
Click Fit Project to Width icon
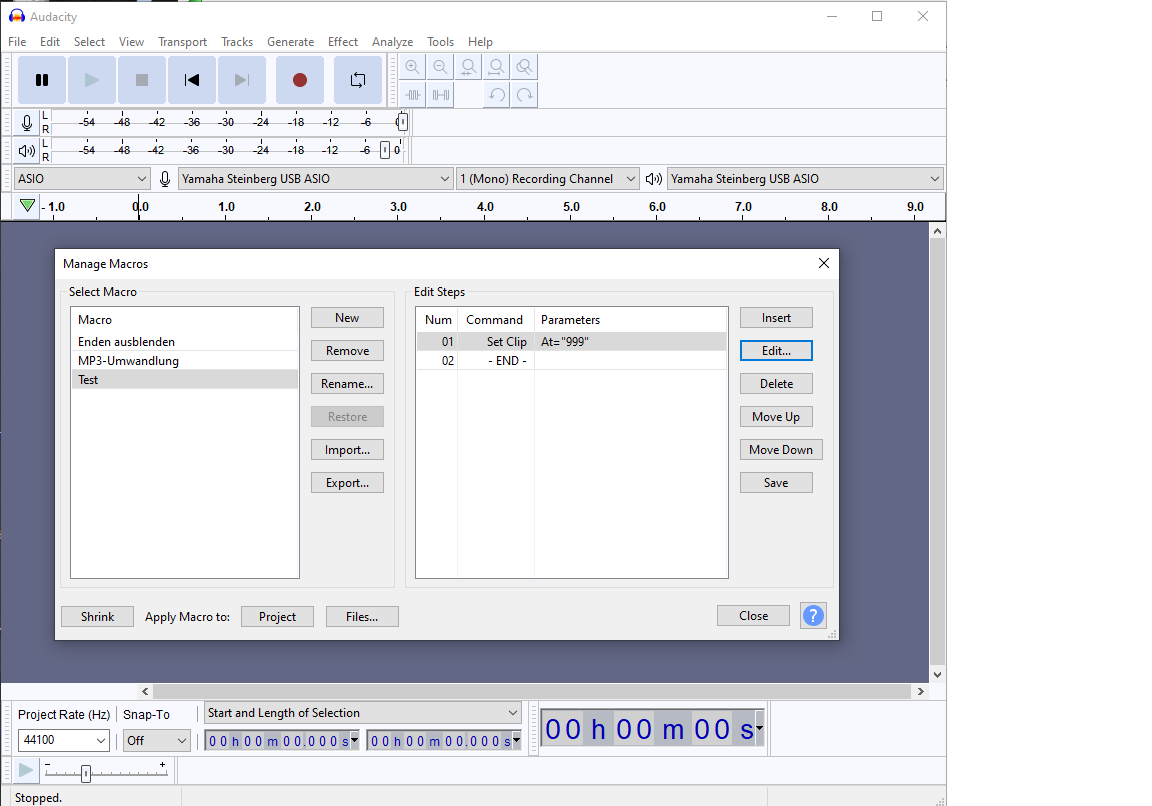point(497,67)
